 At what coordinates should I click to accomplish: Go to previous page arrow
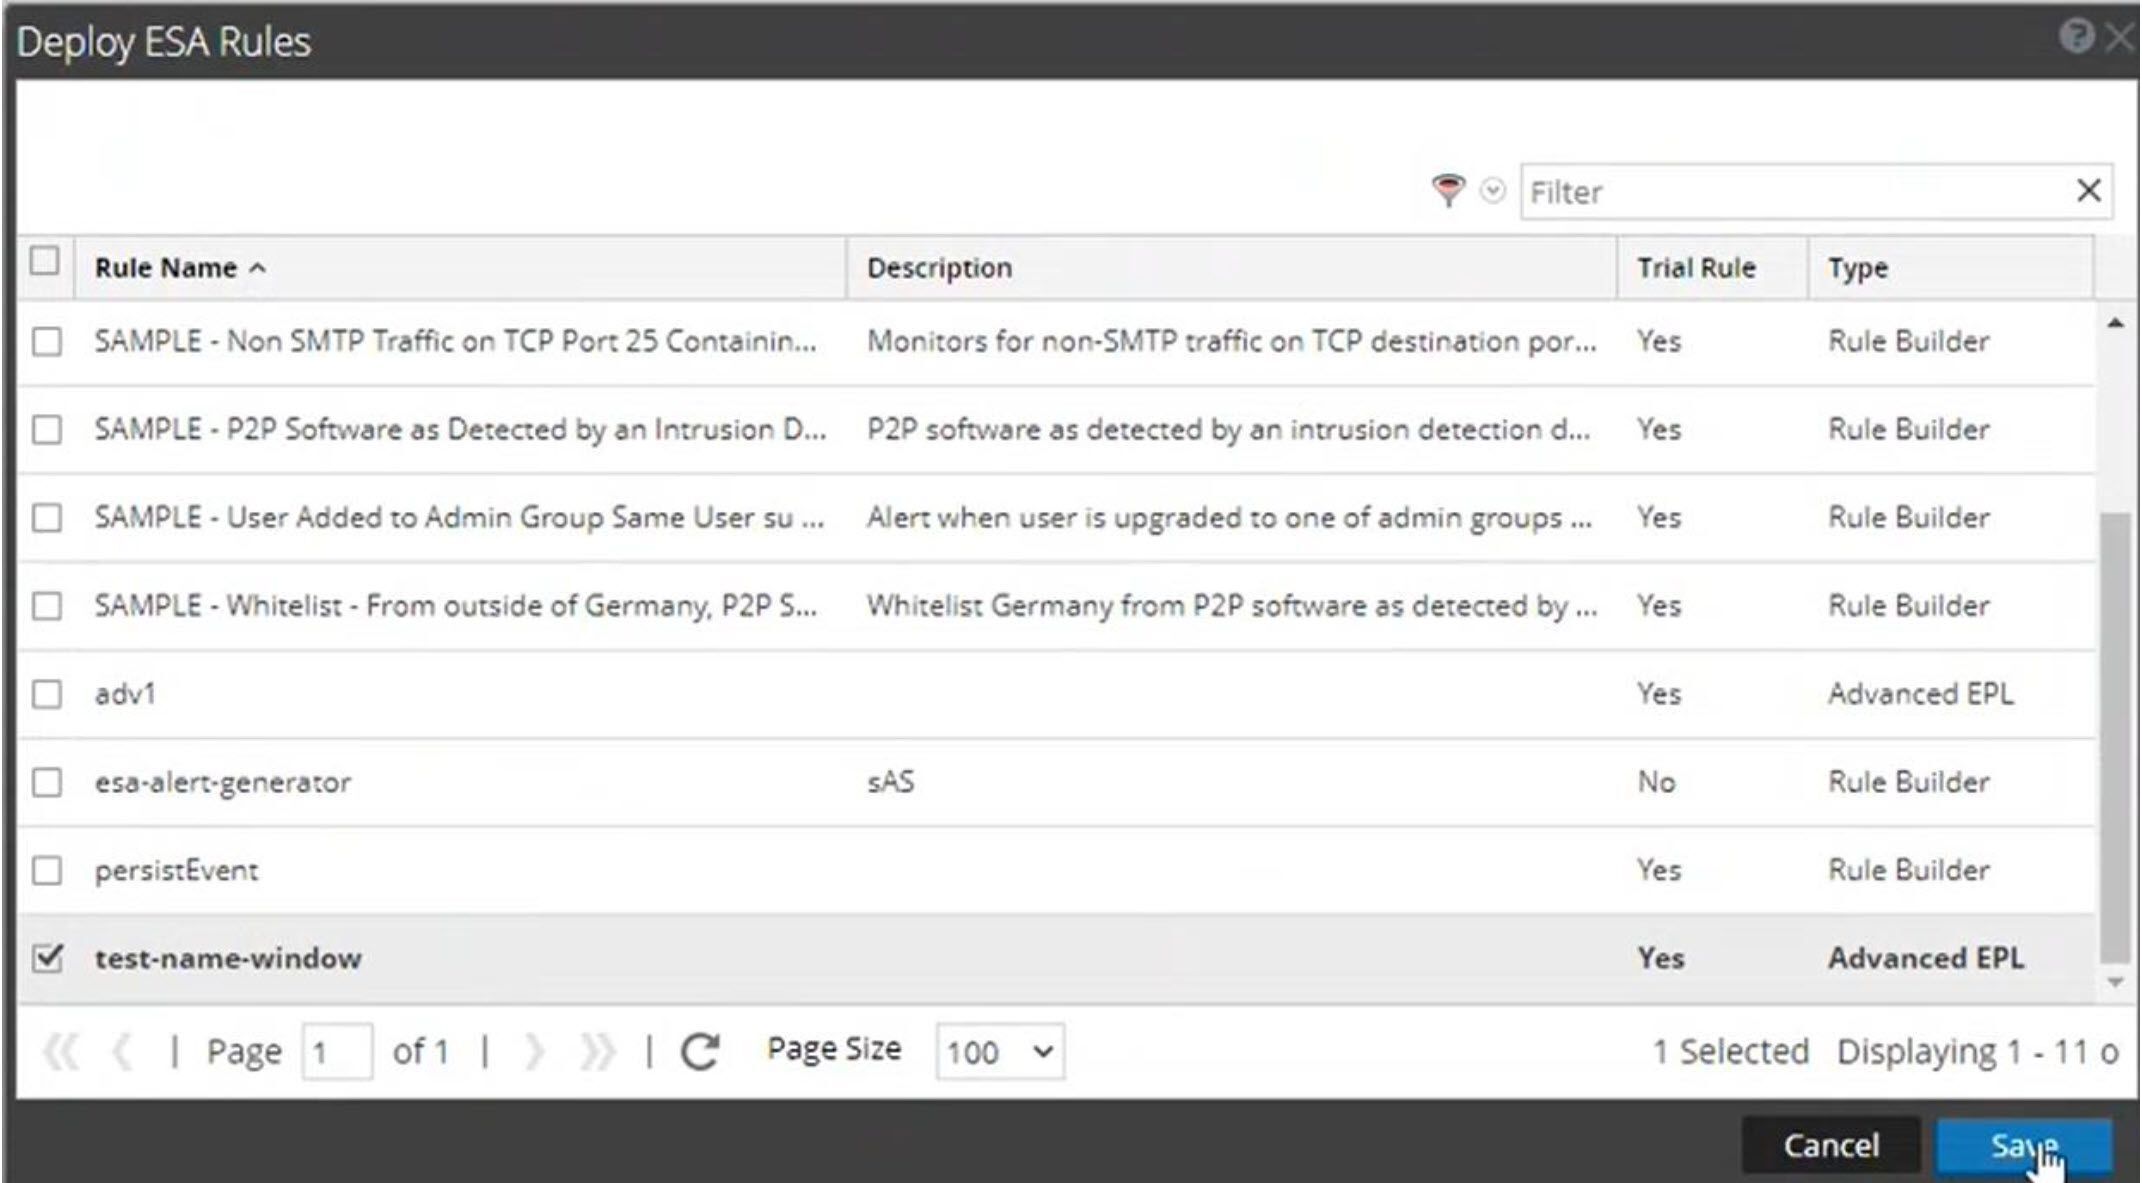[x=122, y=1051]
